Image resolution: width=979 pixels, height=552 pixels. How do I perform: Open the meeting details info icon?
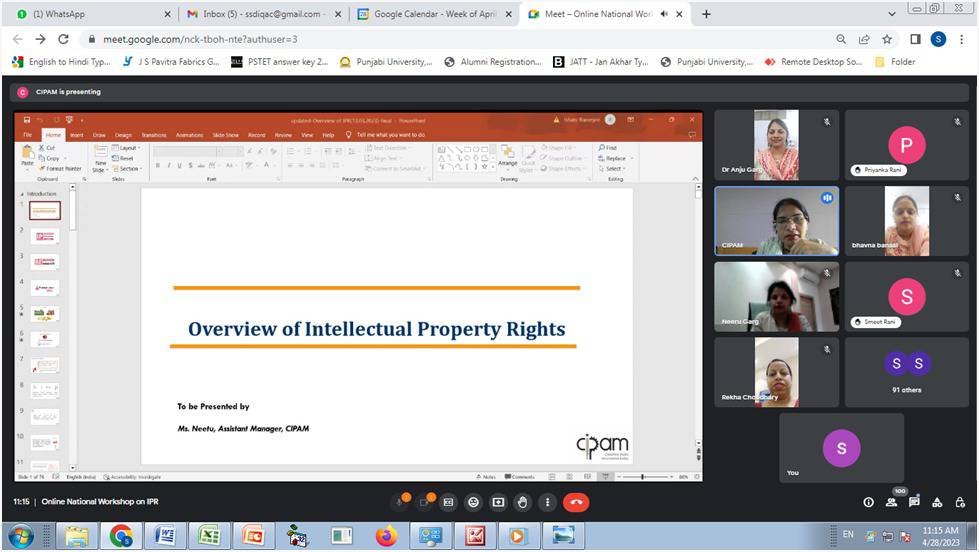pyautogui.click(x=868, y=502)
